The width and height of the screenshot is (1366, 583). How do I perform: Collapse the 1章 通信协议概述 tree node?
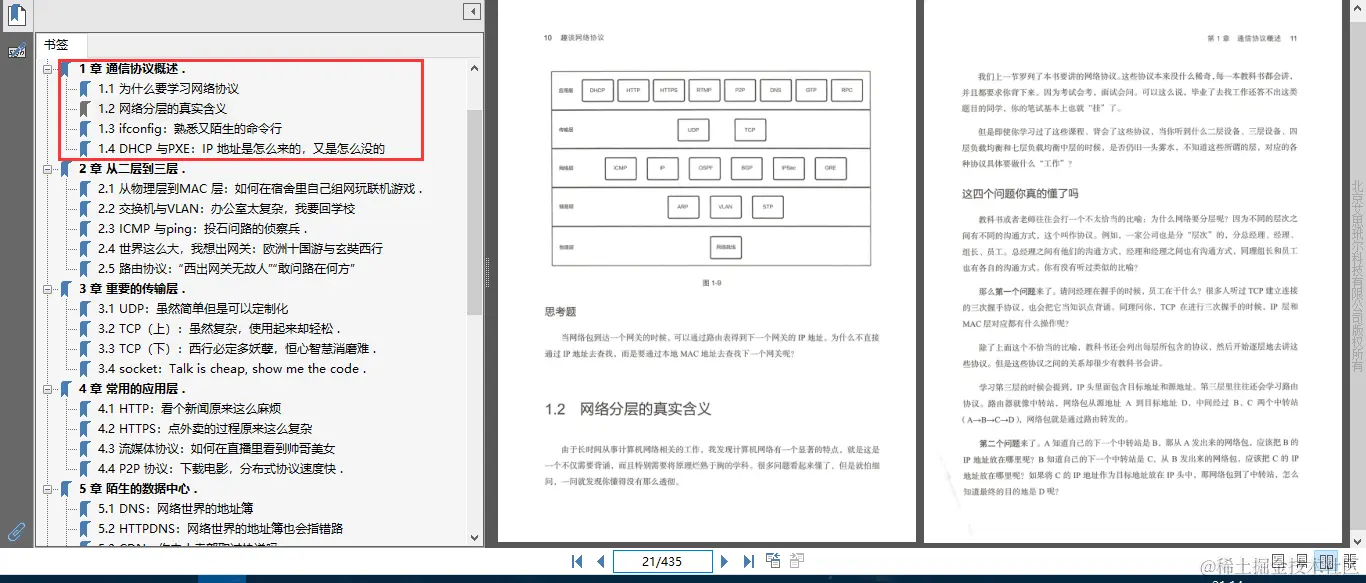tap(48, 69)
